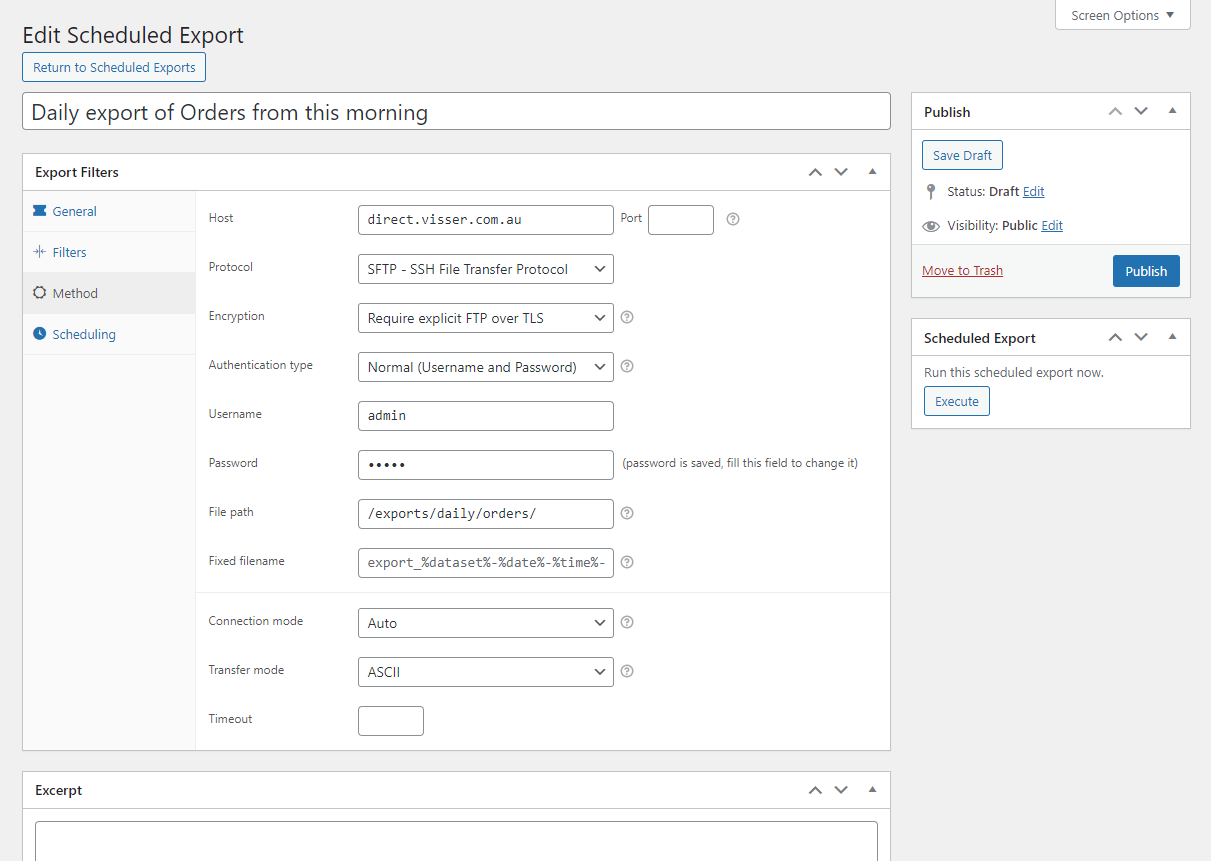Switch to the General tab

coord(109,211)
